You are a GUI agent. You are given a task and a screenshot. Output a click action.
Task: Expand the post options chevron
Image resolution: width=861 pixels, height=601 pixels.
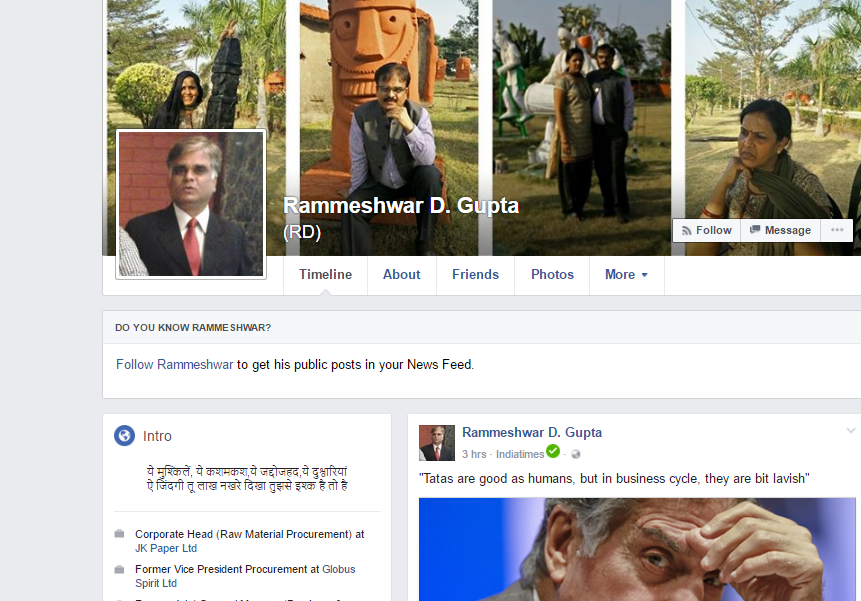[851, 431]
